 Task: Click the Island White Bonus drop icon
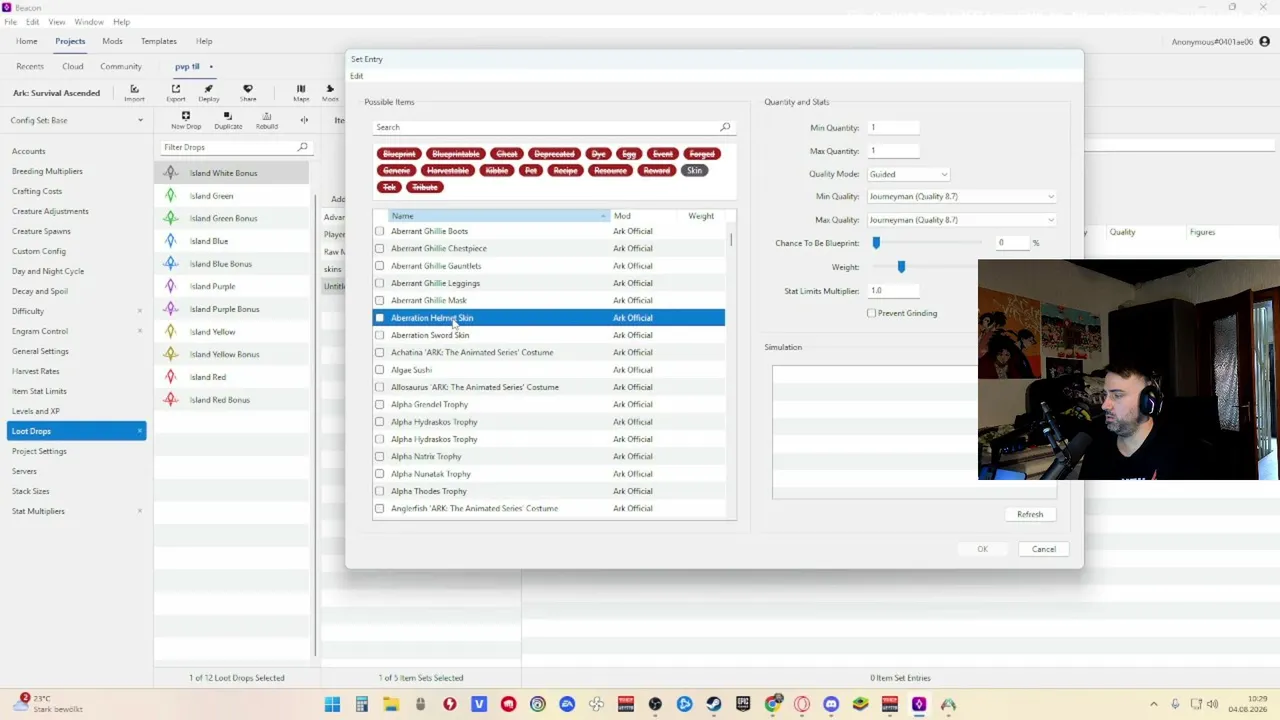coord(170,173)
